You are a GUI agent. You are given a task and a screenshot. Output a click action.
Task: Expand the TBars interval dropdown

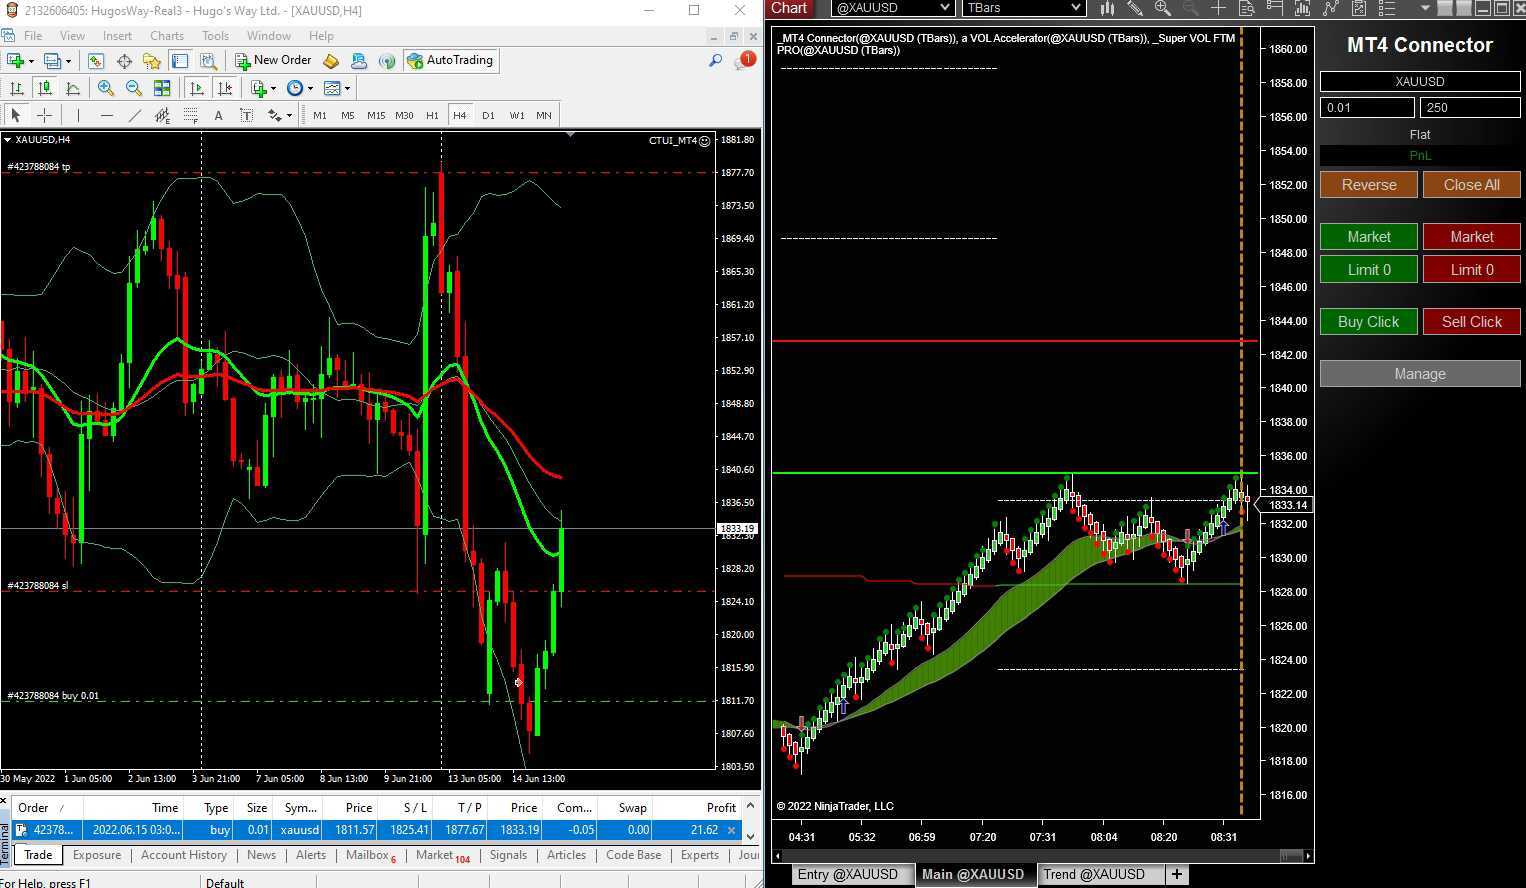coord(1023,8)
